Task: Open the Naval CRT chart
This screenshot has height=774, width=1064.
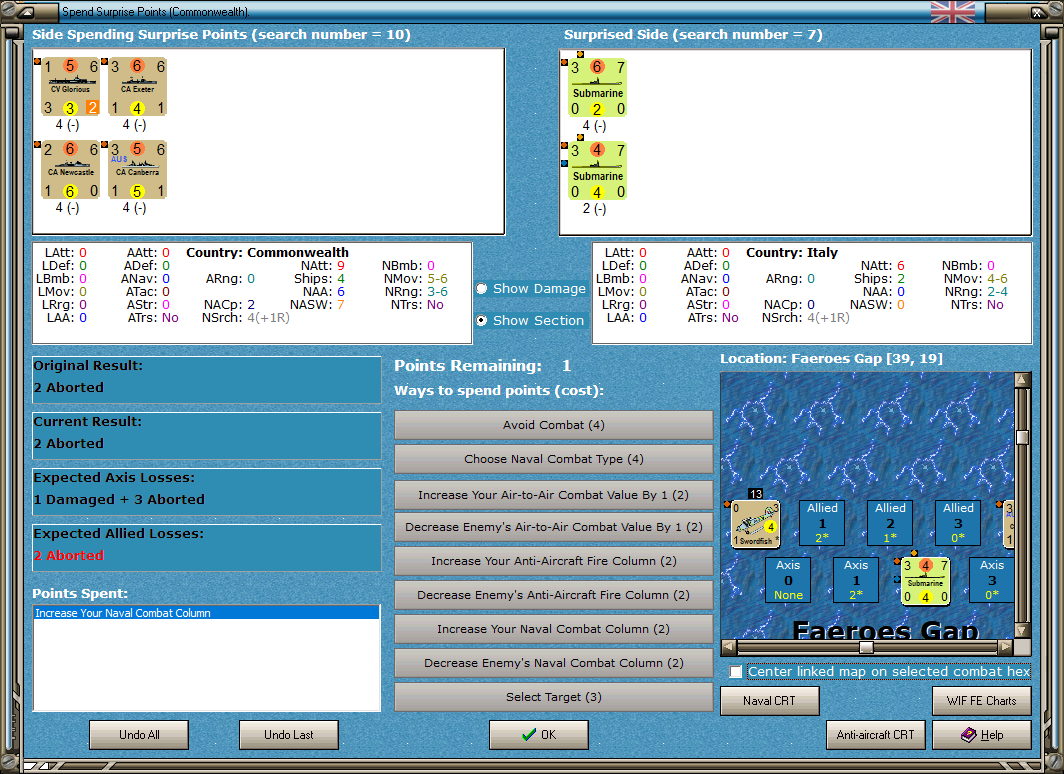Action: (x=770, y=701)
